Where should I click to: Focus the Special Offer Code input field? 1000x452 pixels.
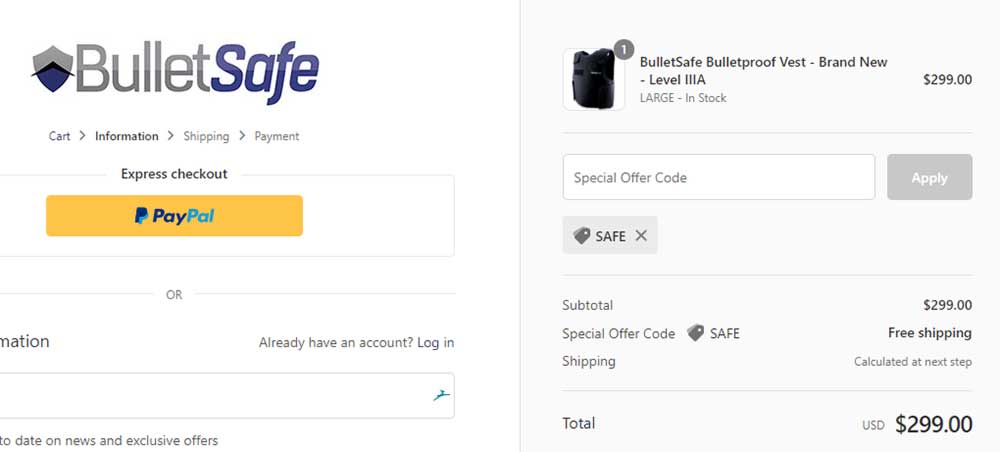pos(718,178)
